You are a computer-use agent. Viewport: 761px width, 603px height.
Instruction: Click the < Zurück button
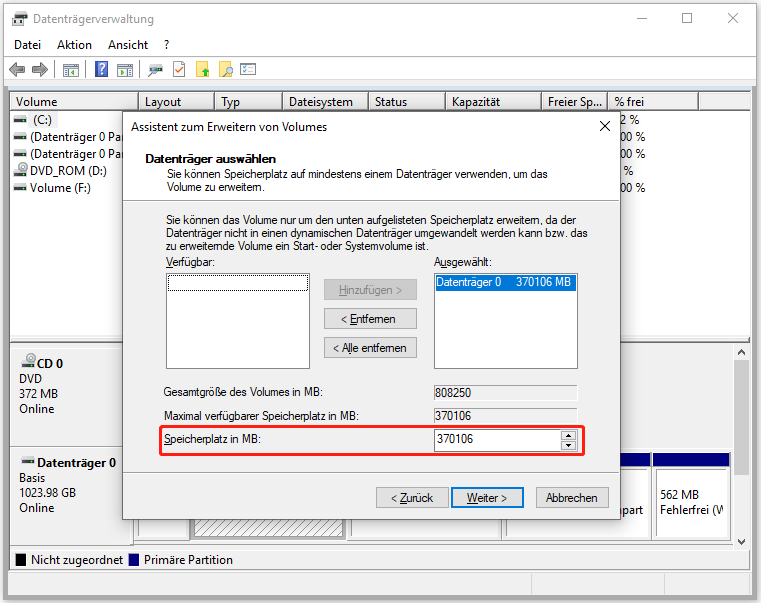[412, 498]
